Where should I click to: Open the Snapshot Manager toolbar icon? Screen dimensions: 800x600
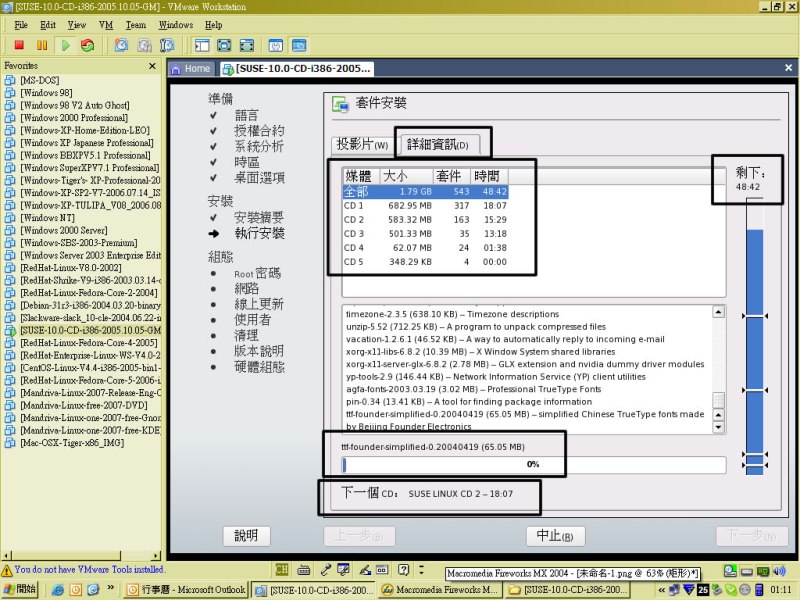click(x=165, y=45)
